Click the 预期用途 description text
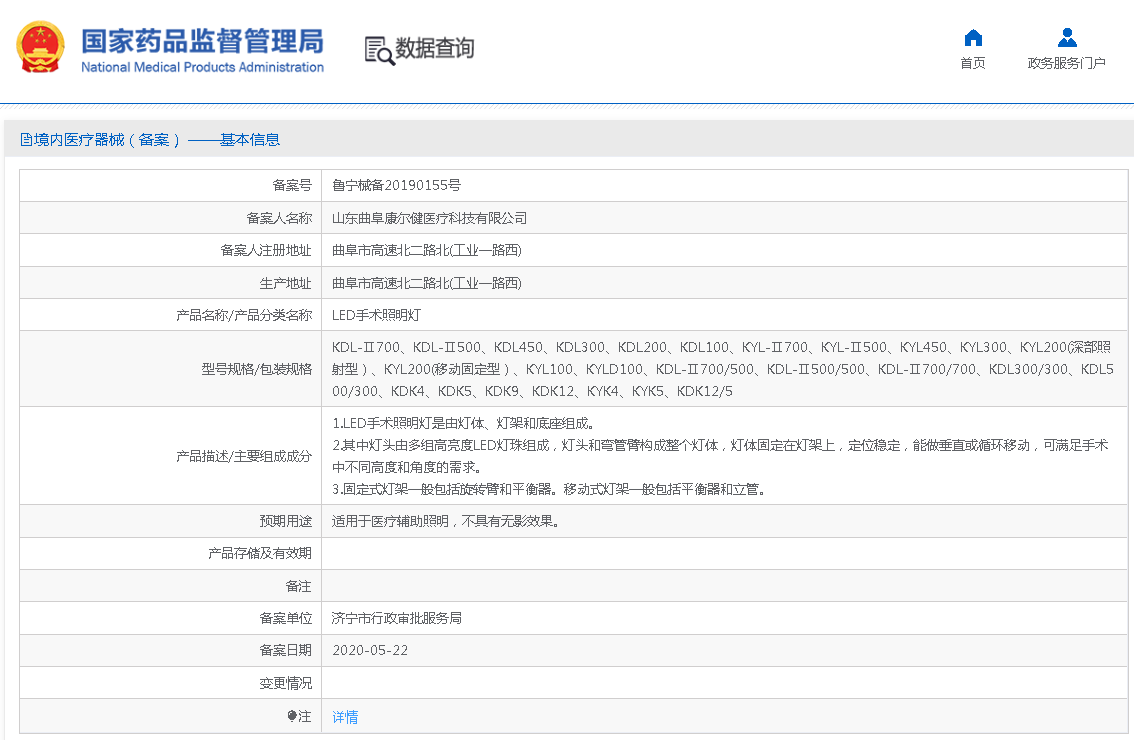The width and height of the screenshot is (1134, 740). (x=444, y=521)
